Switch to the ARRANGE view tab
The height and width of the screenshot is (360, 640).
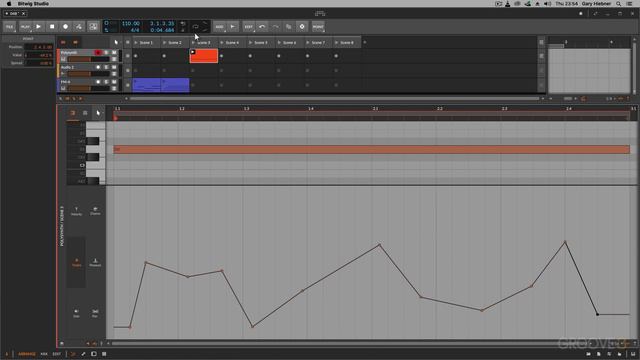(27, 354)
